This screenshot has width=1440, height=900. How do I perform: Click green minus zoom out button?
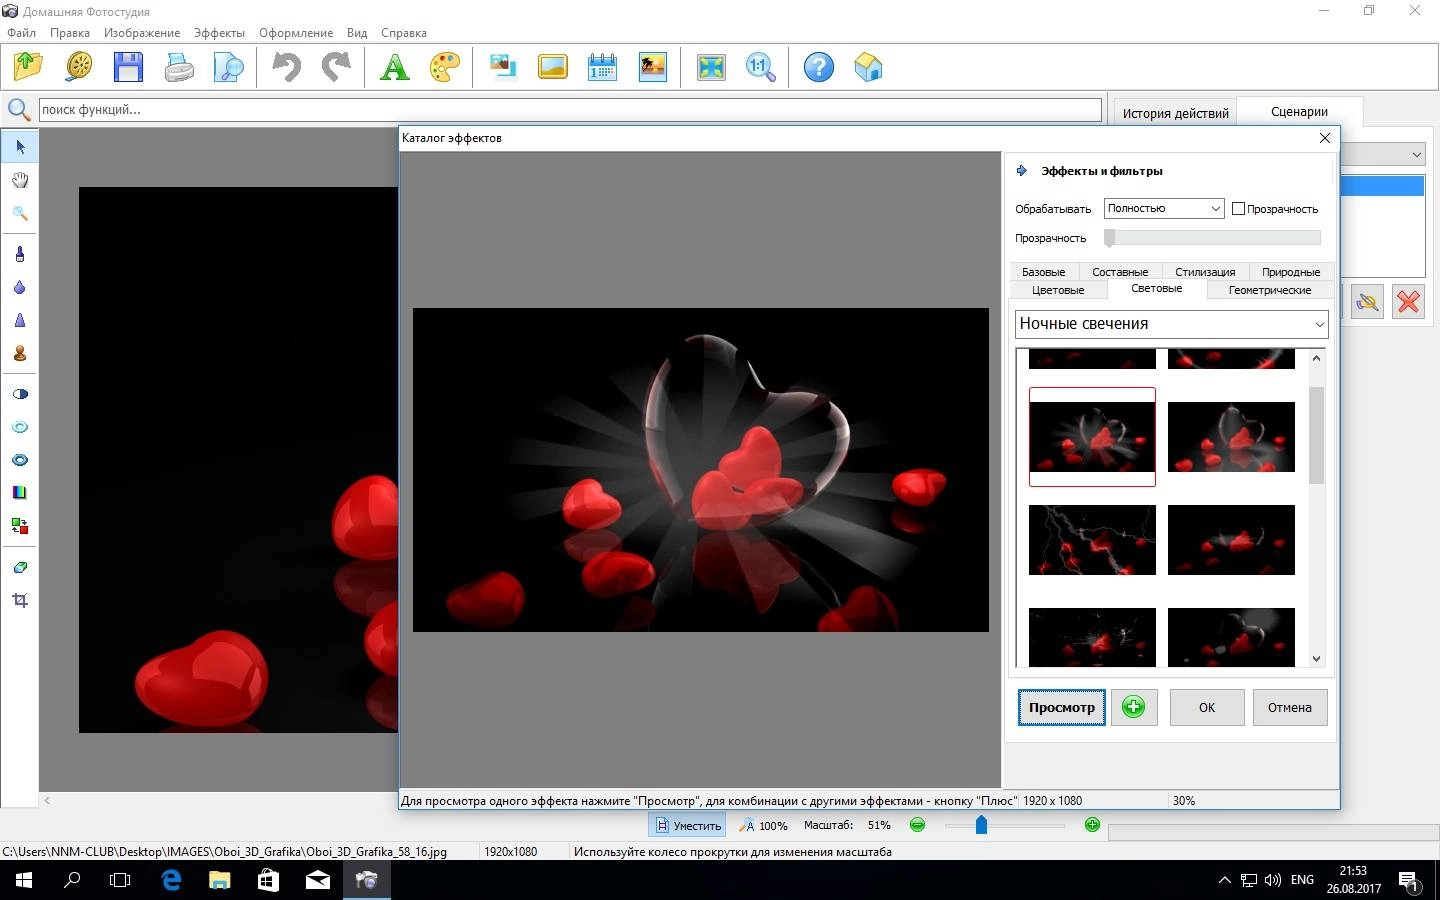(x=917, y=825)
